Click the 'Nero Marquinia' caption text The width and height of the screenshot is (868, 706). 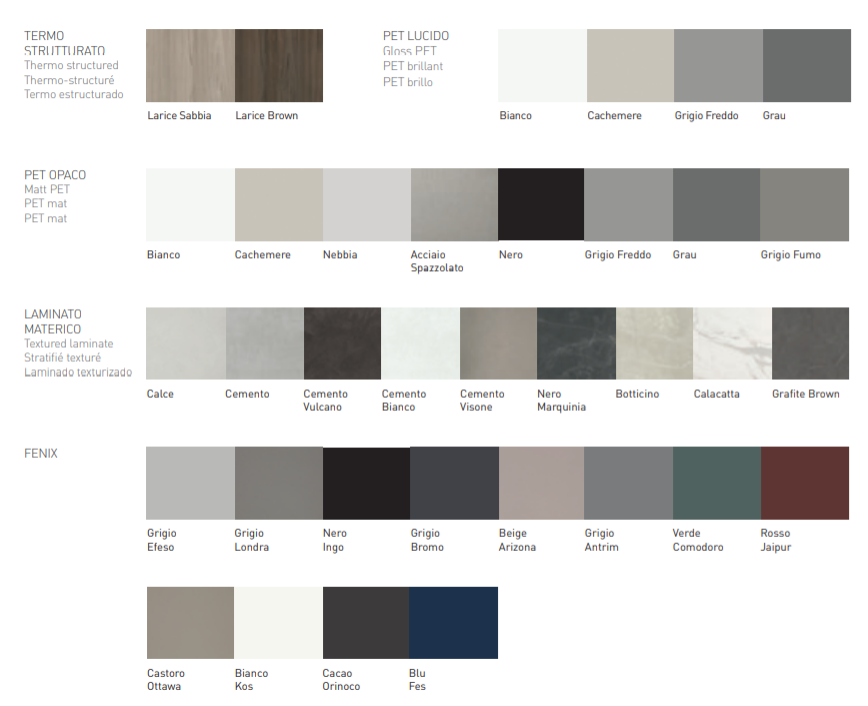tap(561, 400)
